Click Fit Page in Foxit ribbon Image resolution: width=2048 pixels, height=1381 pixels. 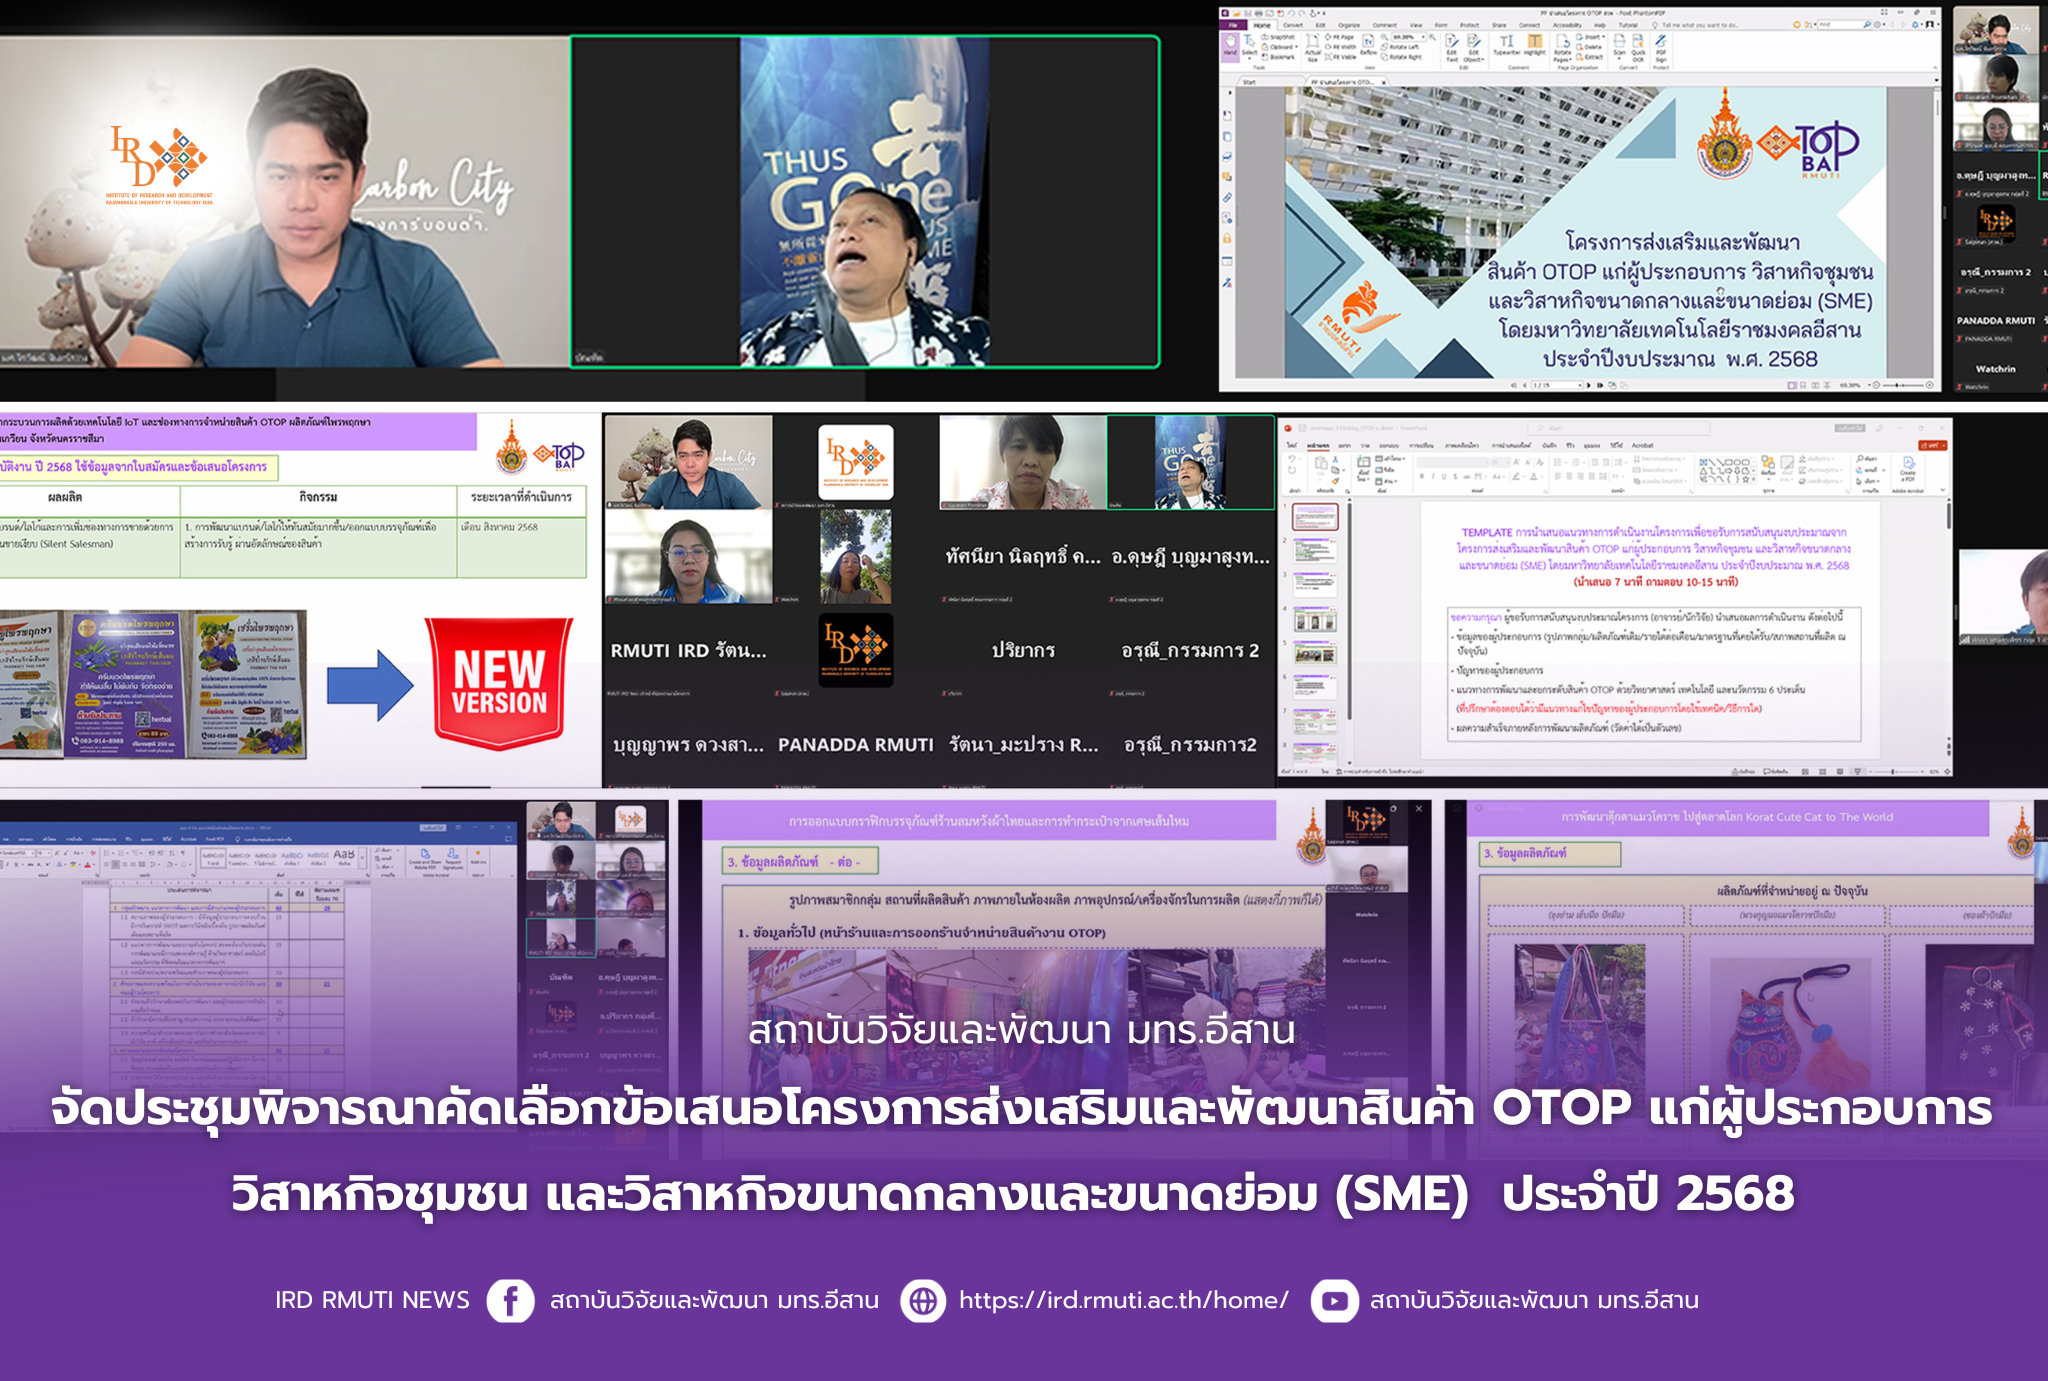click(1340, 37)
